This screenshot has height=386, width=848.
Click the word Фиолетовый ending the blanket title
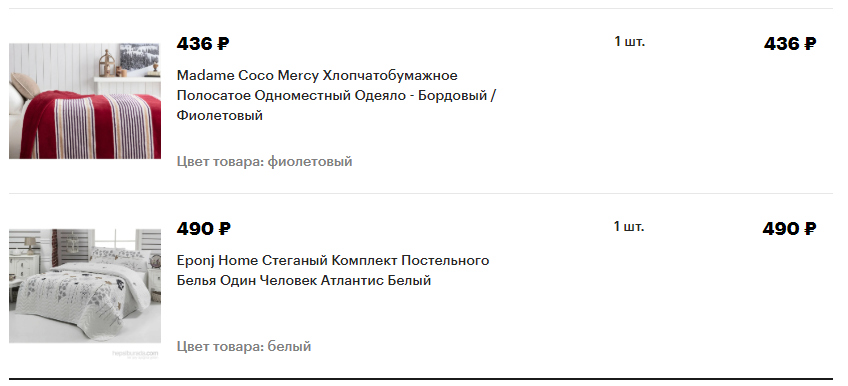pos(220,116)
